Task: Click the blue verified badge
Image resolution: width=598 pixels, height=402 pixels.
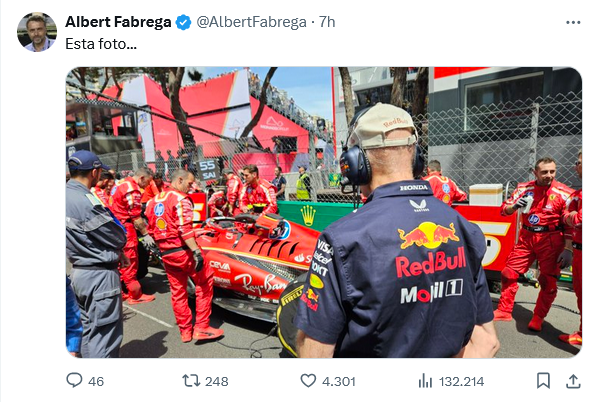Action: (x=183, y=22)
